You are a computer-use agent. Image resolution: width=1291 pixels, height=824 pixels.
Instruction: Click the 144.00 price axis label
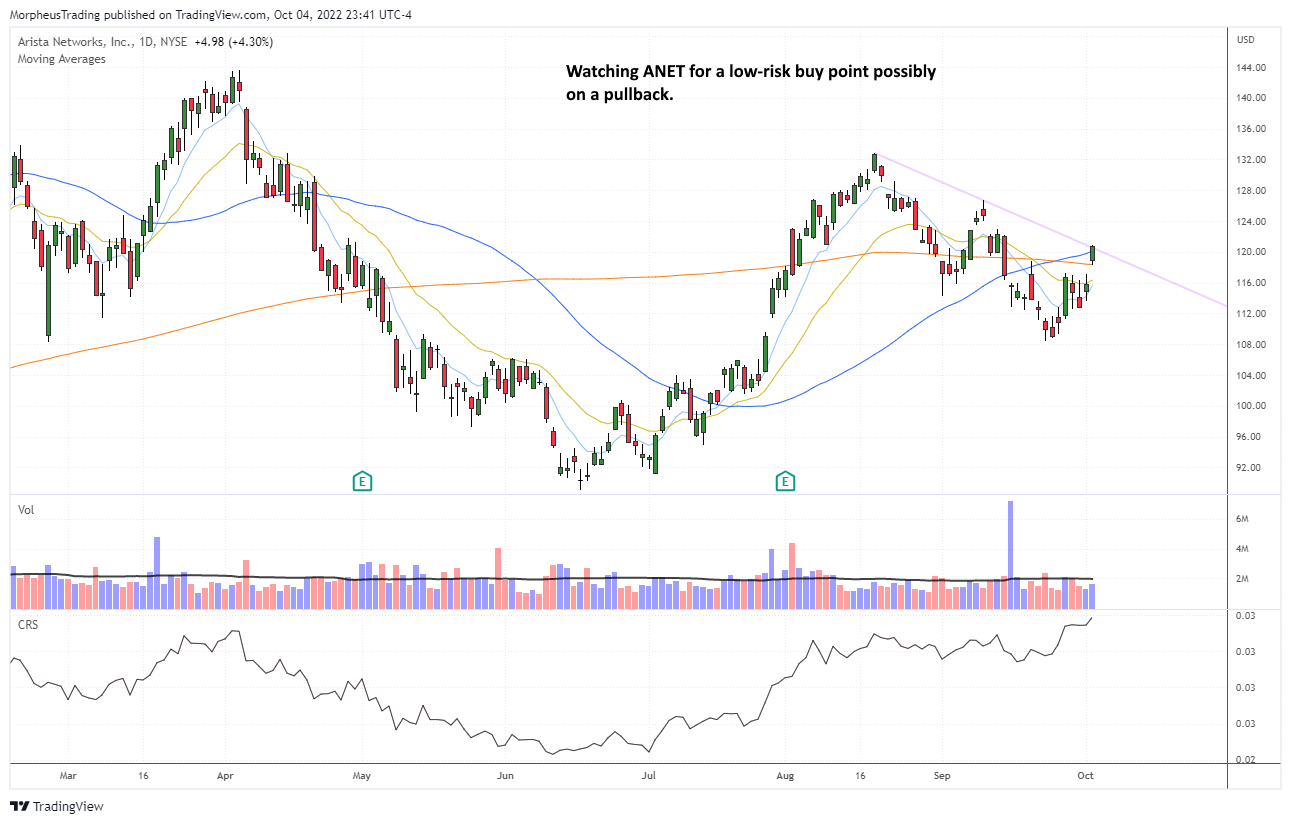[x=1251, y=67]
